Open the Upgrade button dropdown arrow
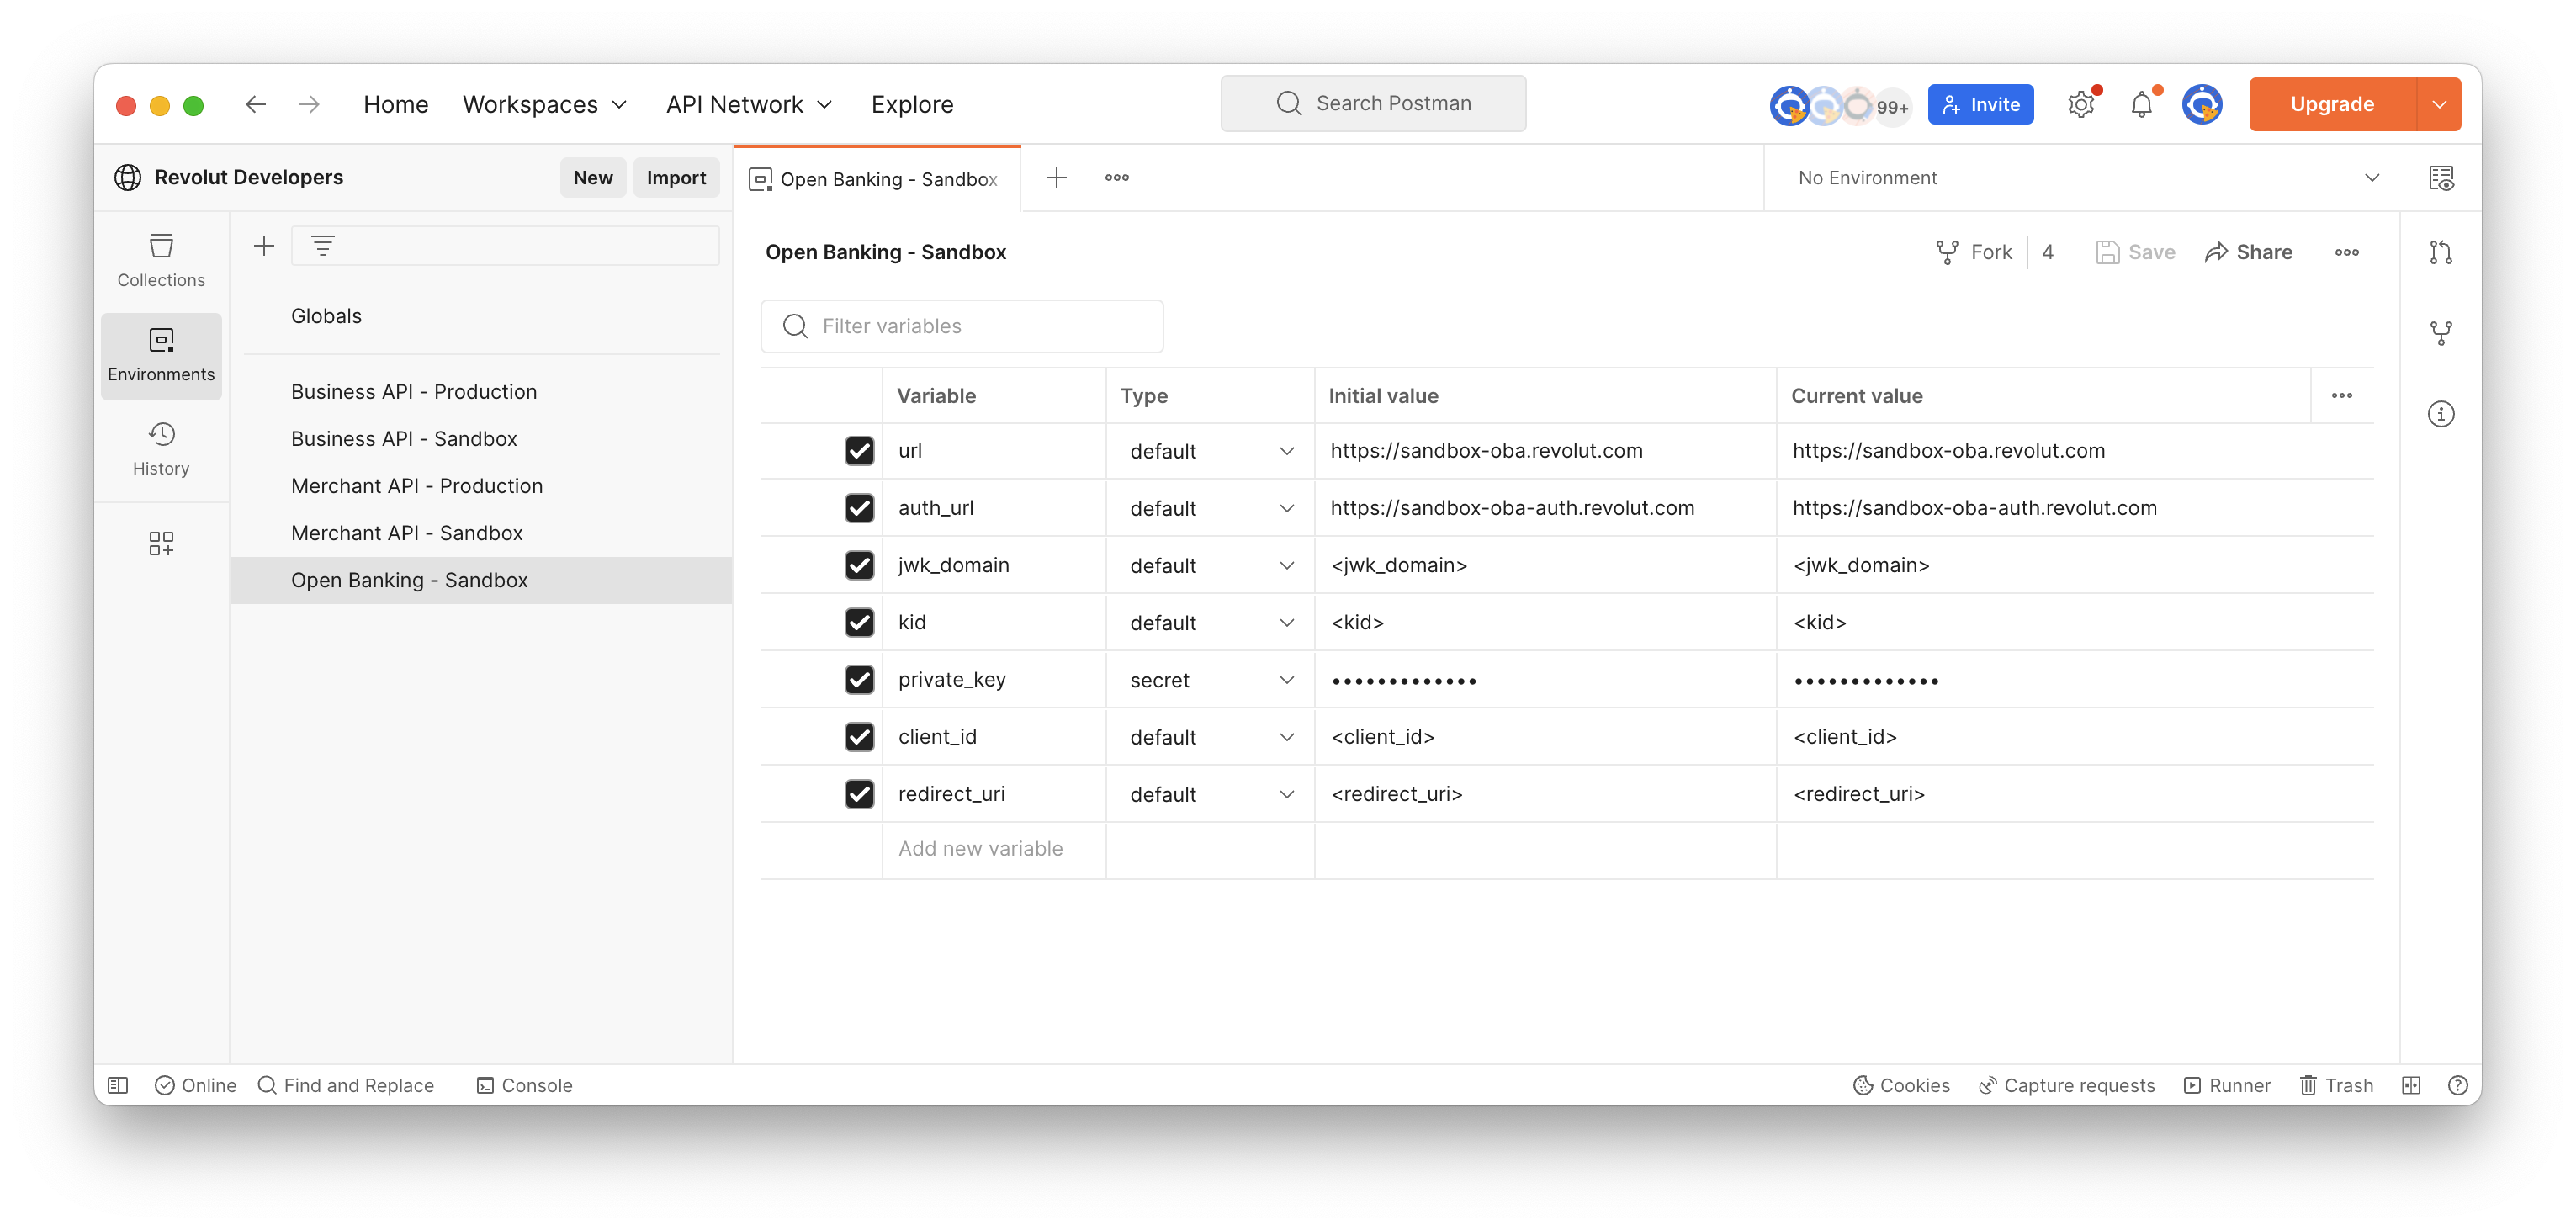The image size is (2576, 1230). (2440, 104)
